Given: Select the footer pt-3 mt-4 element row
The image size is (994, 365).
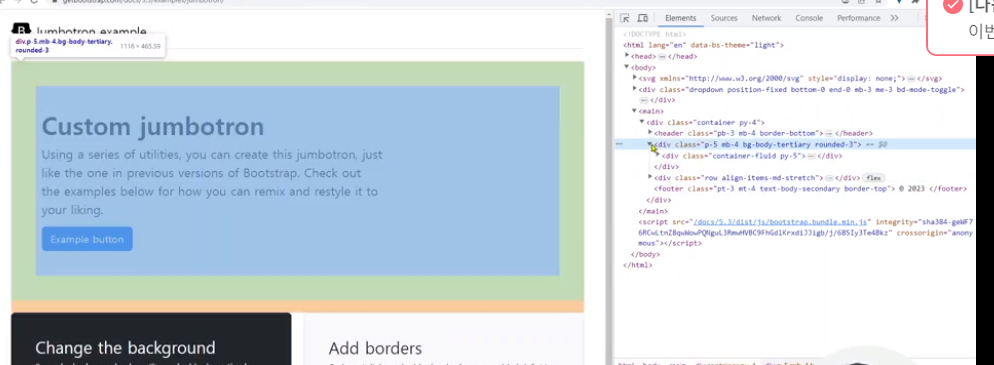Looking at the screenshot, I should pos(810,189).
